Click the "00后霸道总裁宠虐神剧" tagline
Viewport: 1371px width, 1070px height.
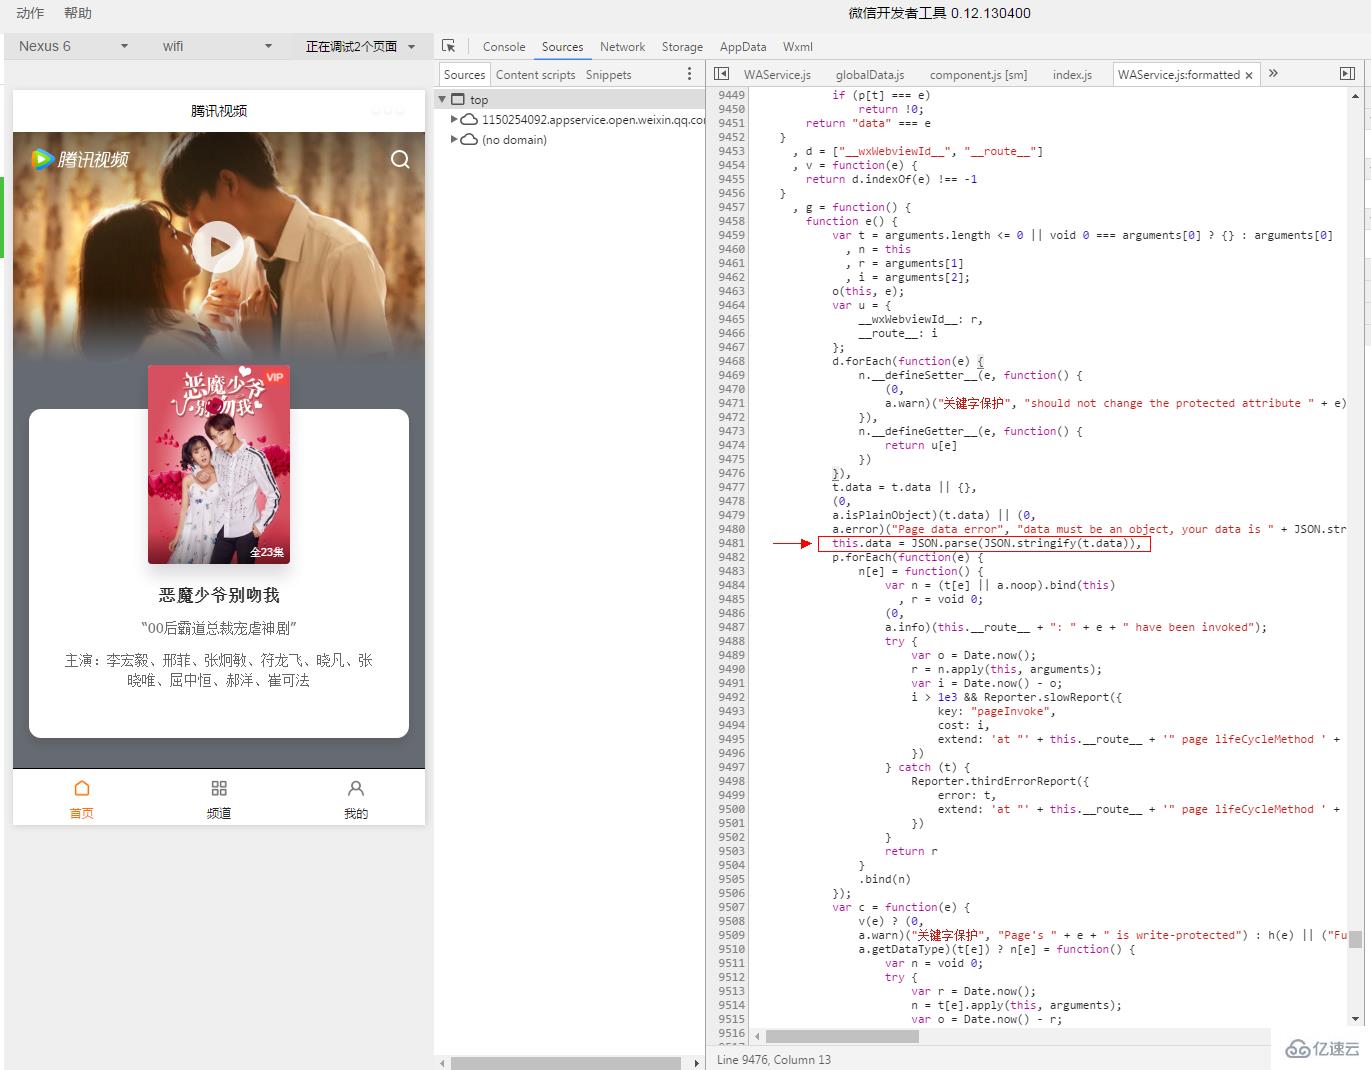[x=219, y=628]
